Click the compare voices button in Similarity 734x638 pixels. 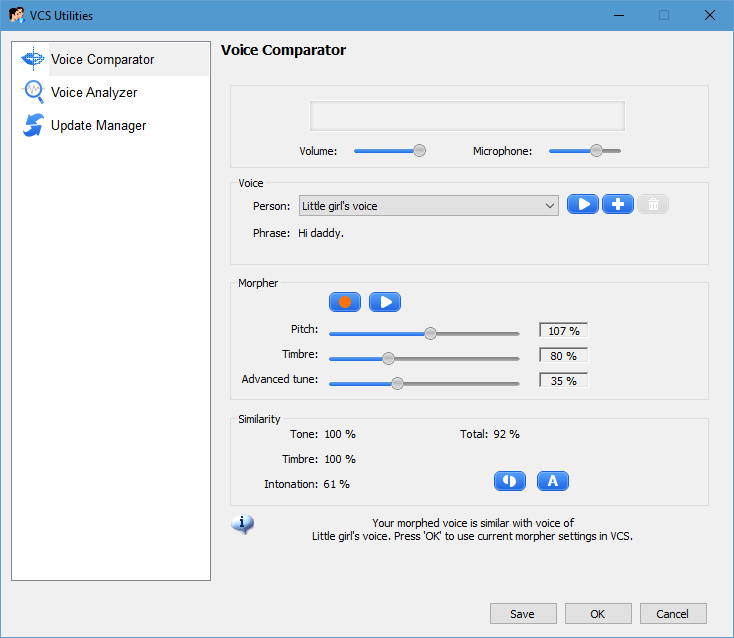pos(509,481)
